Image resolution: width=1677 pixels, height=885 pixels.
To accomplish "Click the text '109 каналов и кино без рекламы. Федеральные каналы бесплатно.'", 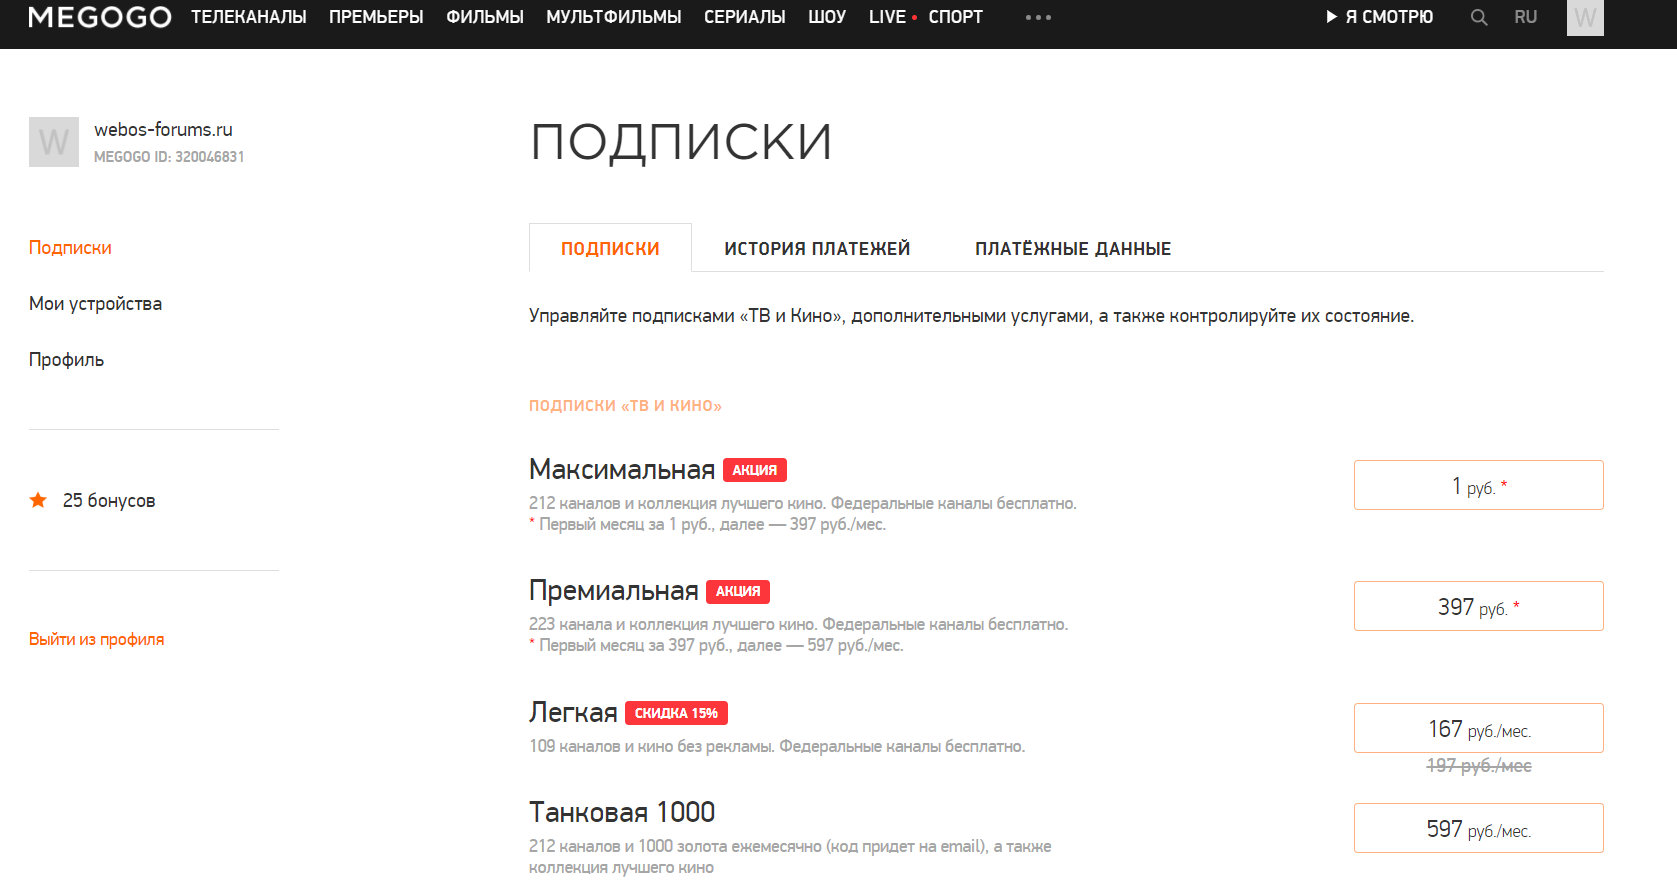I will pos(777,746).
